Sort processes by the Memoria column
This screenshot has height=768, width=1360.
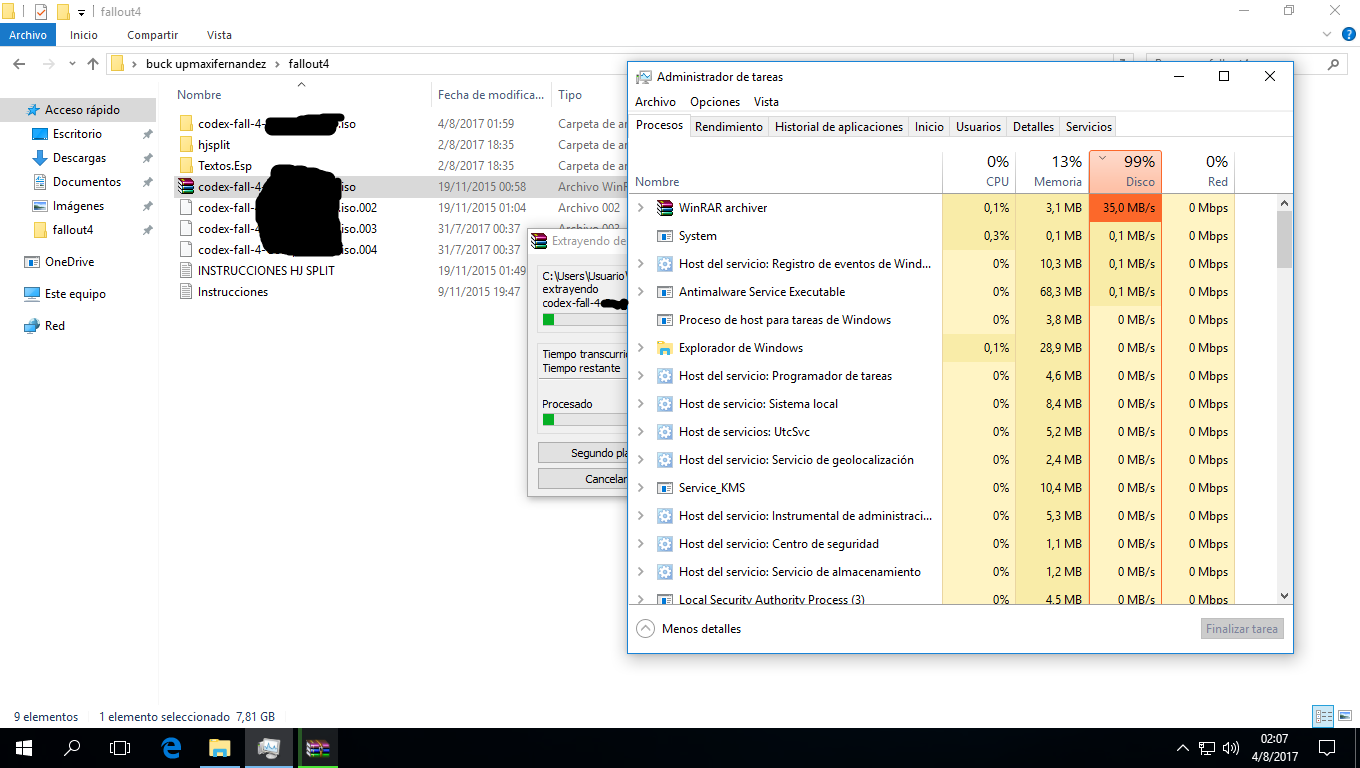(x=1052, y=171)
